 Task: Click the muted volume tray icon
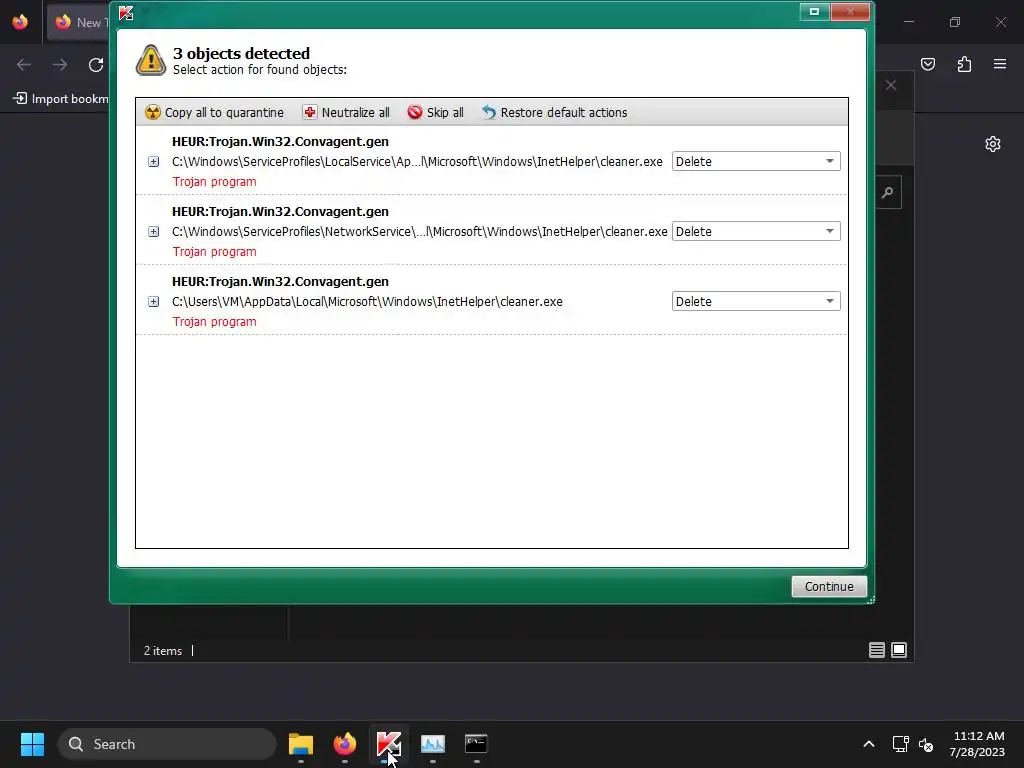(x=926, y=744)
